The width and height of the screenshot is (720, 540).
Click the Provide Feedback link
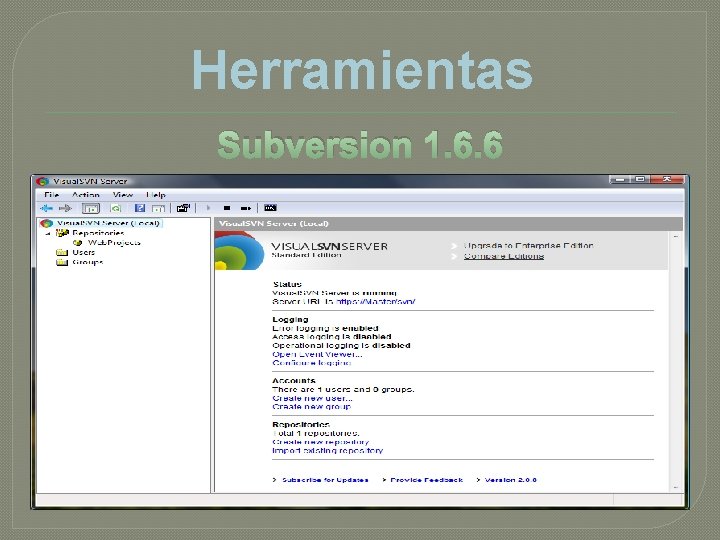(427, 480)
